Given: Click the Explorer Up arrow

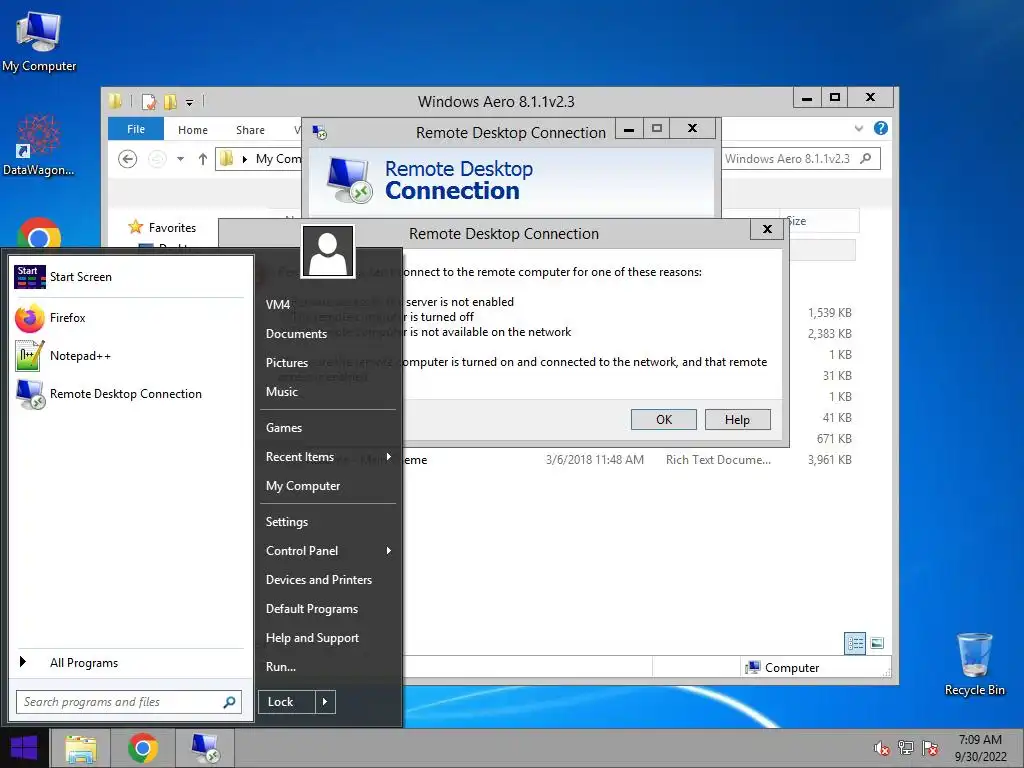Looking at the screenshot, I should (202, 159).
